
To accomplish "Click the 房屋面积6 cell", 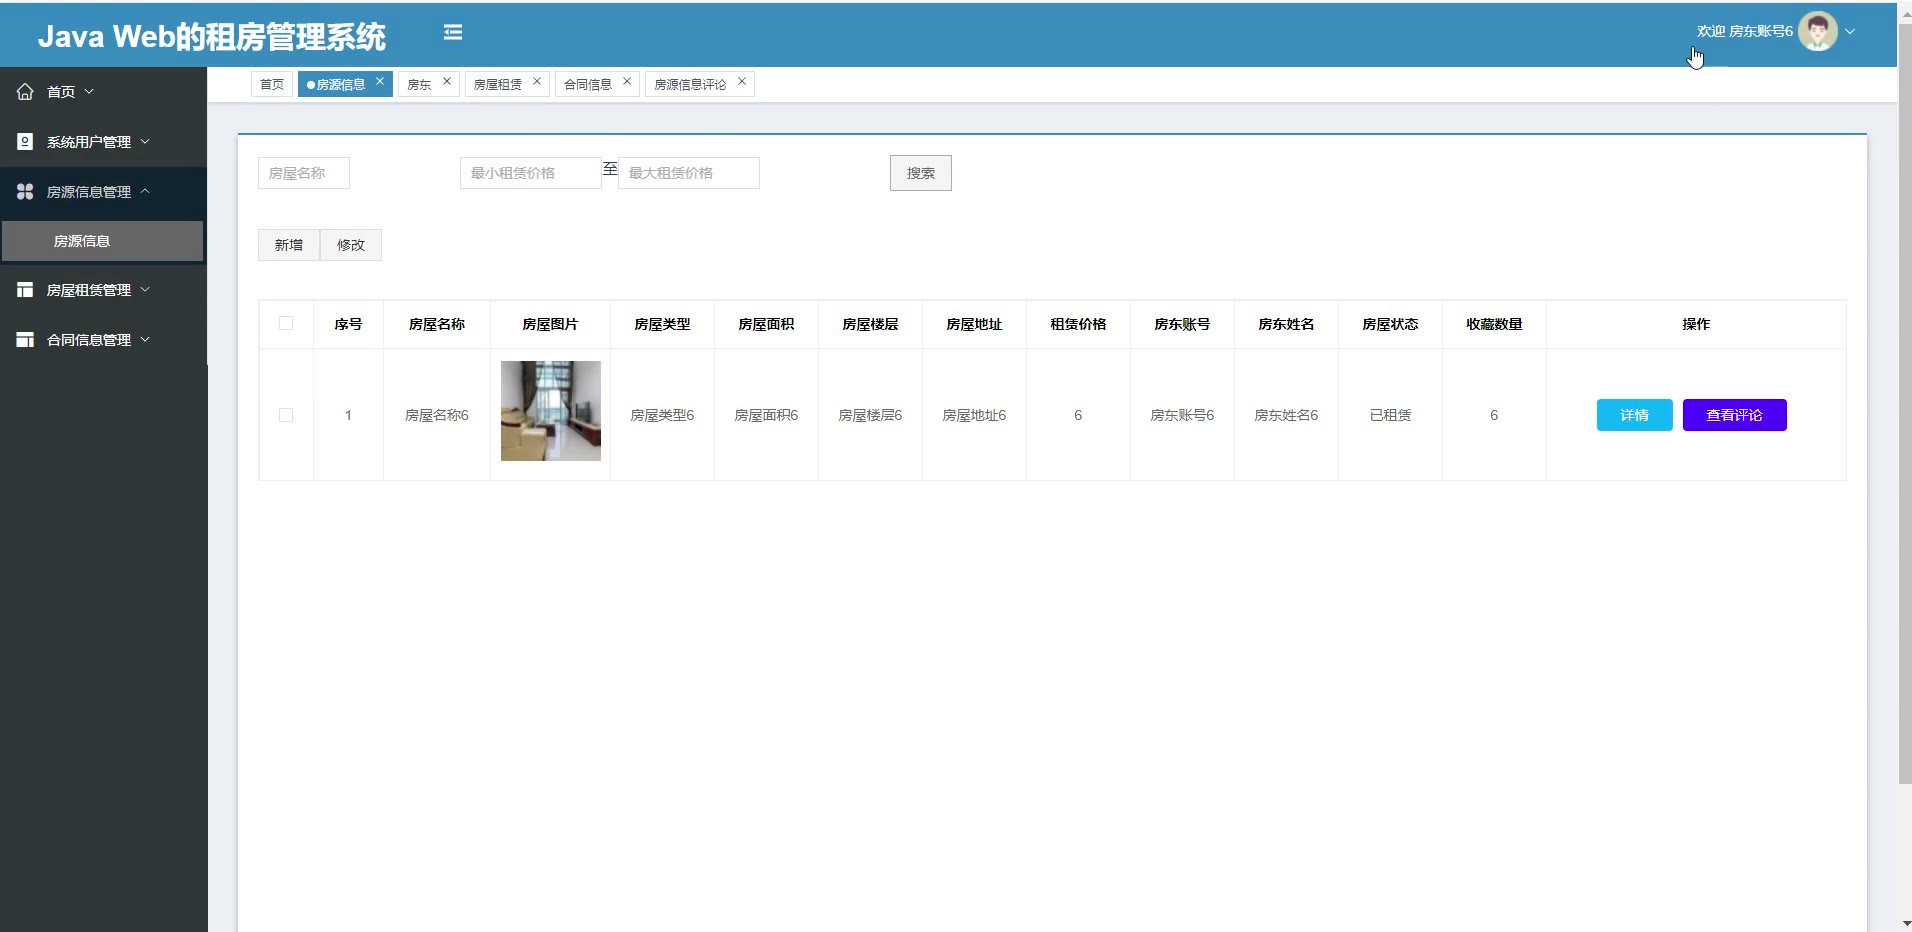I will coord(766,415).
